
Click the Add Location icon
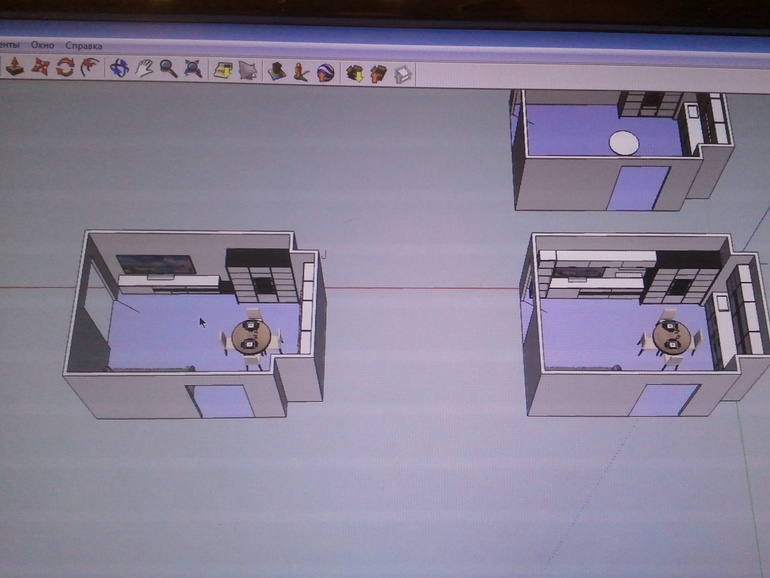point(224,70)
